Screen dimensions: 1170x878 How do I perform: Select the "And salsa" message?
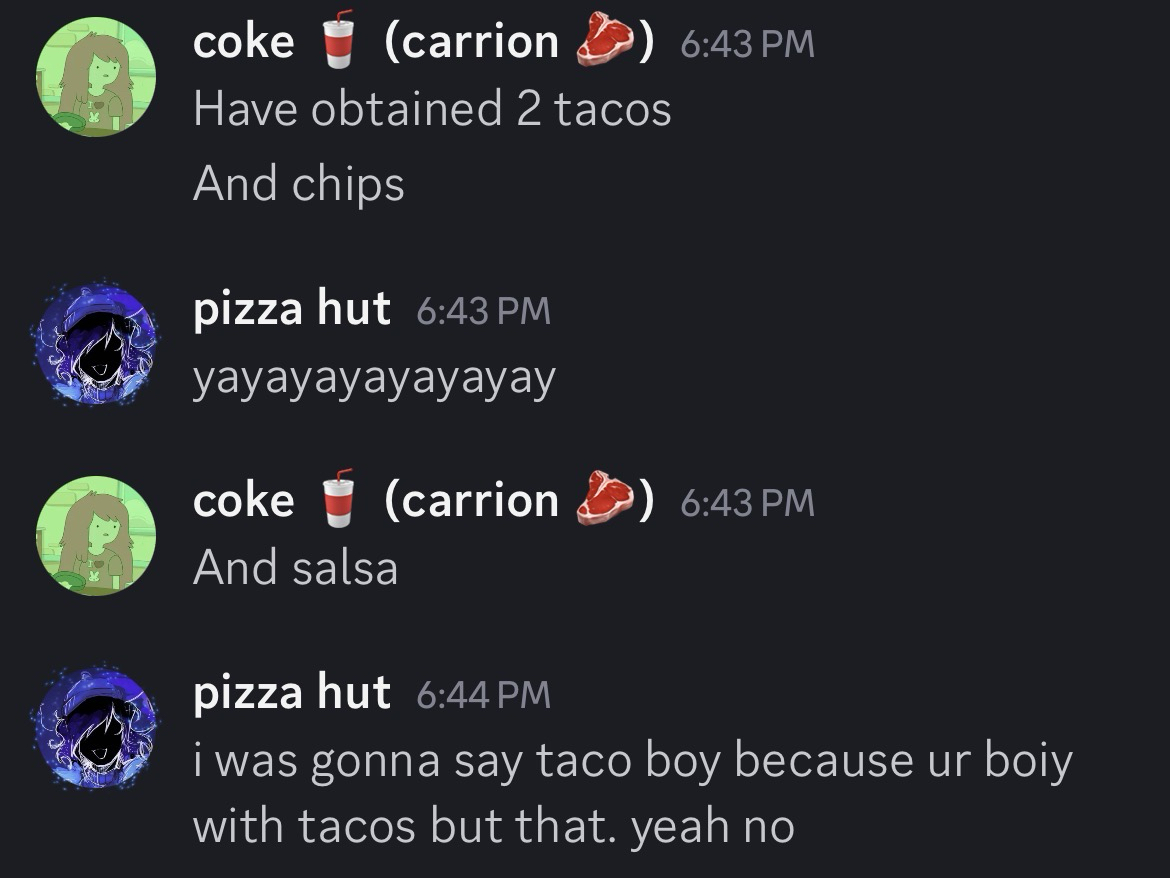tap(296, 568)
